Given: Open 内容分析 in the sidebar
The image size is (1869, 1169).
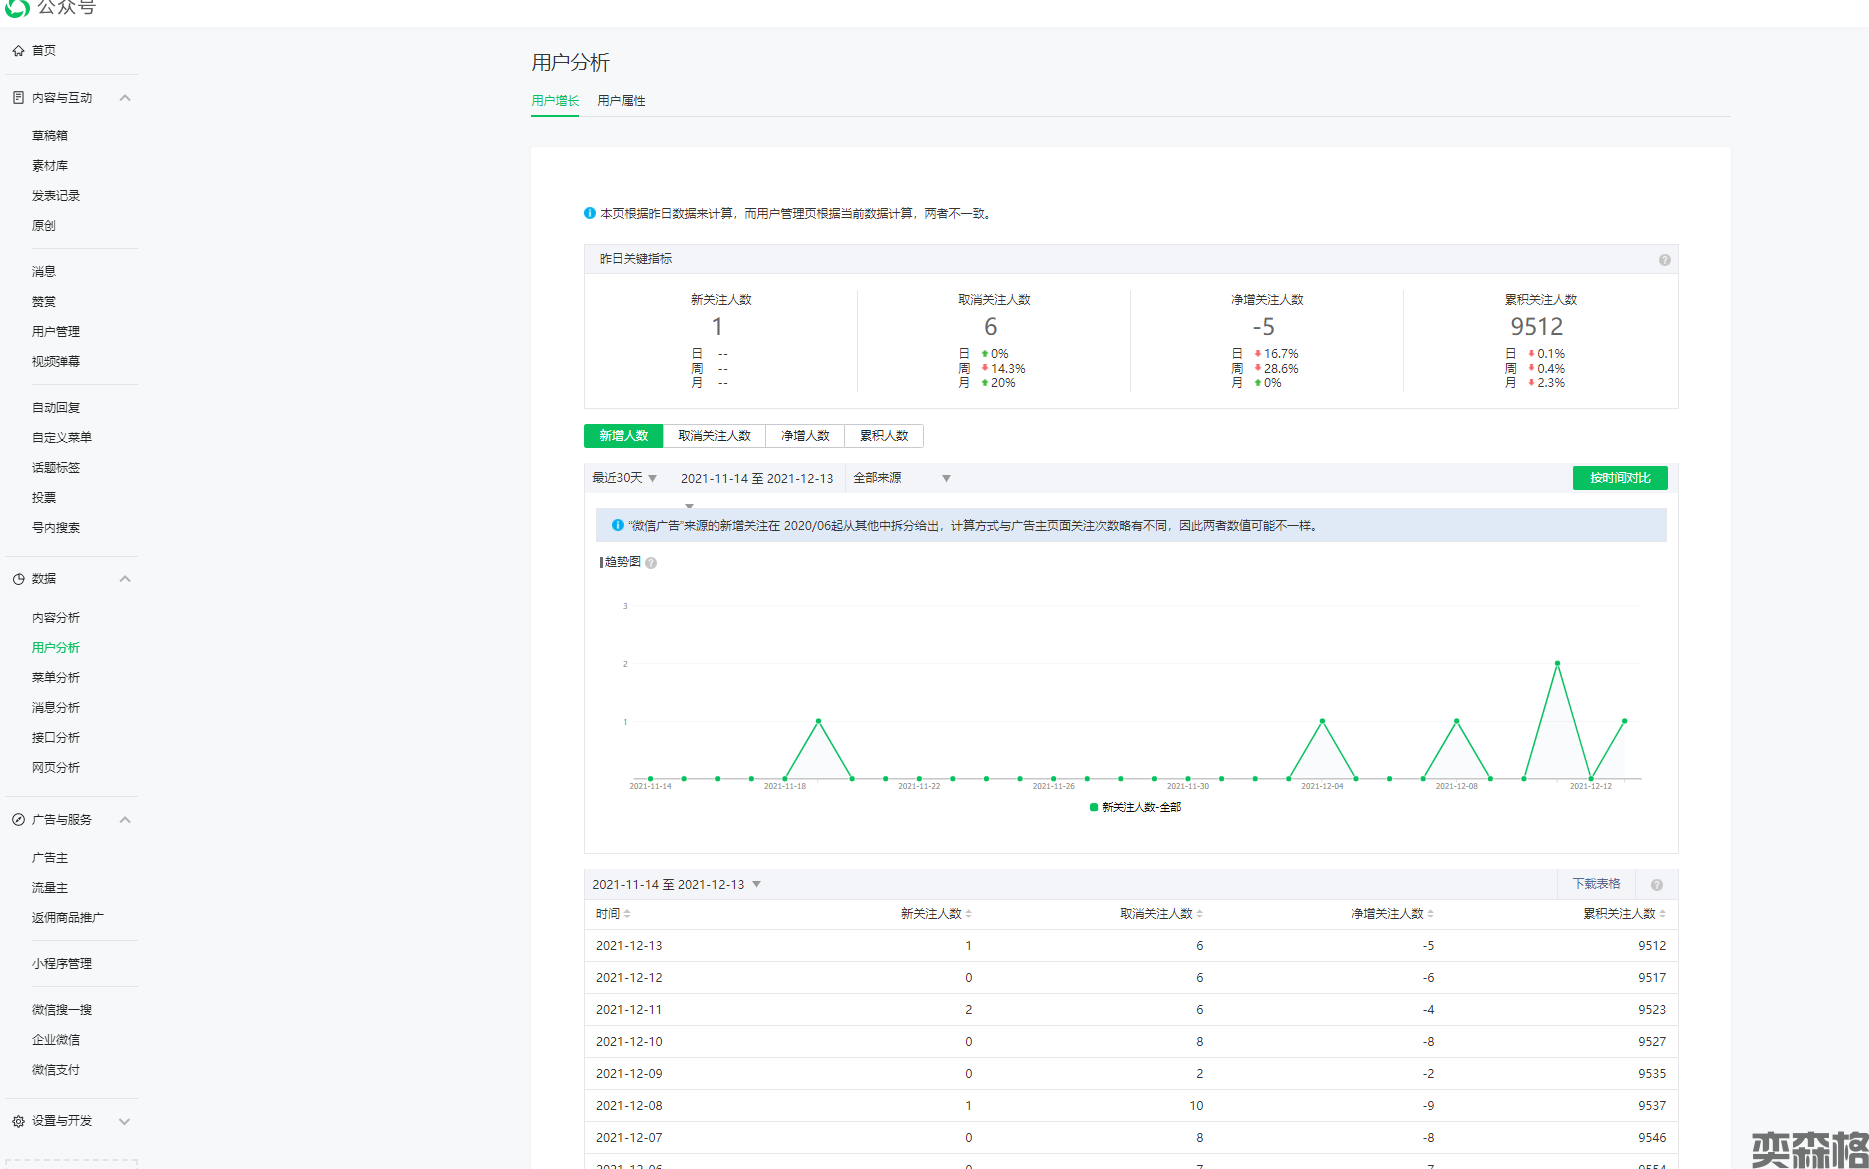Looking at the screenshot, I should tap(56, 618).
